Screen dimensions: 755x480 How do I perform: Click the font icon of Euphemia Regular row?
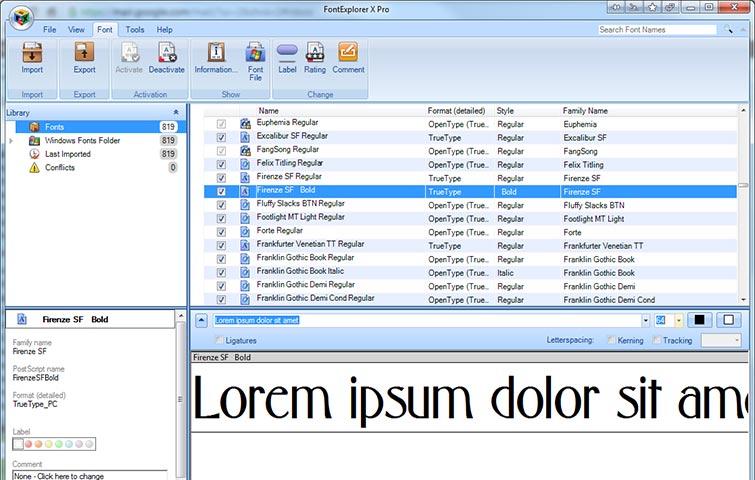(x=245, y=124)
